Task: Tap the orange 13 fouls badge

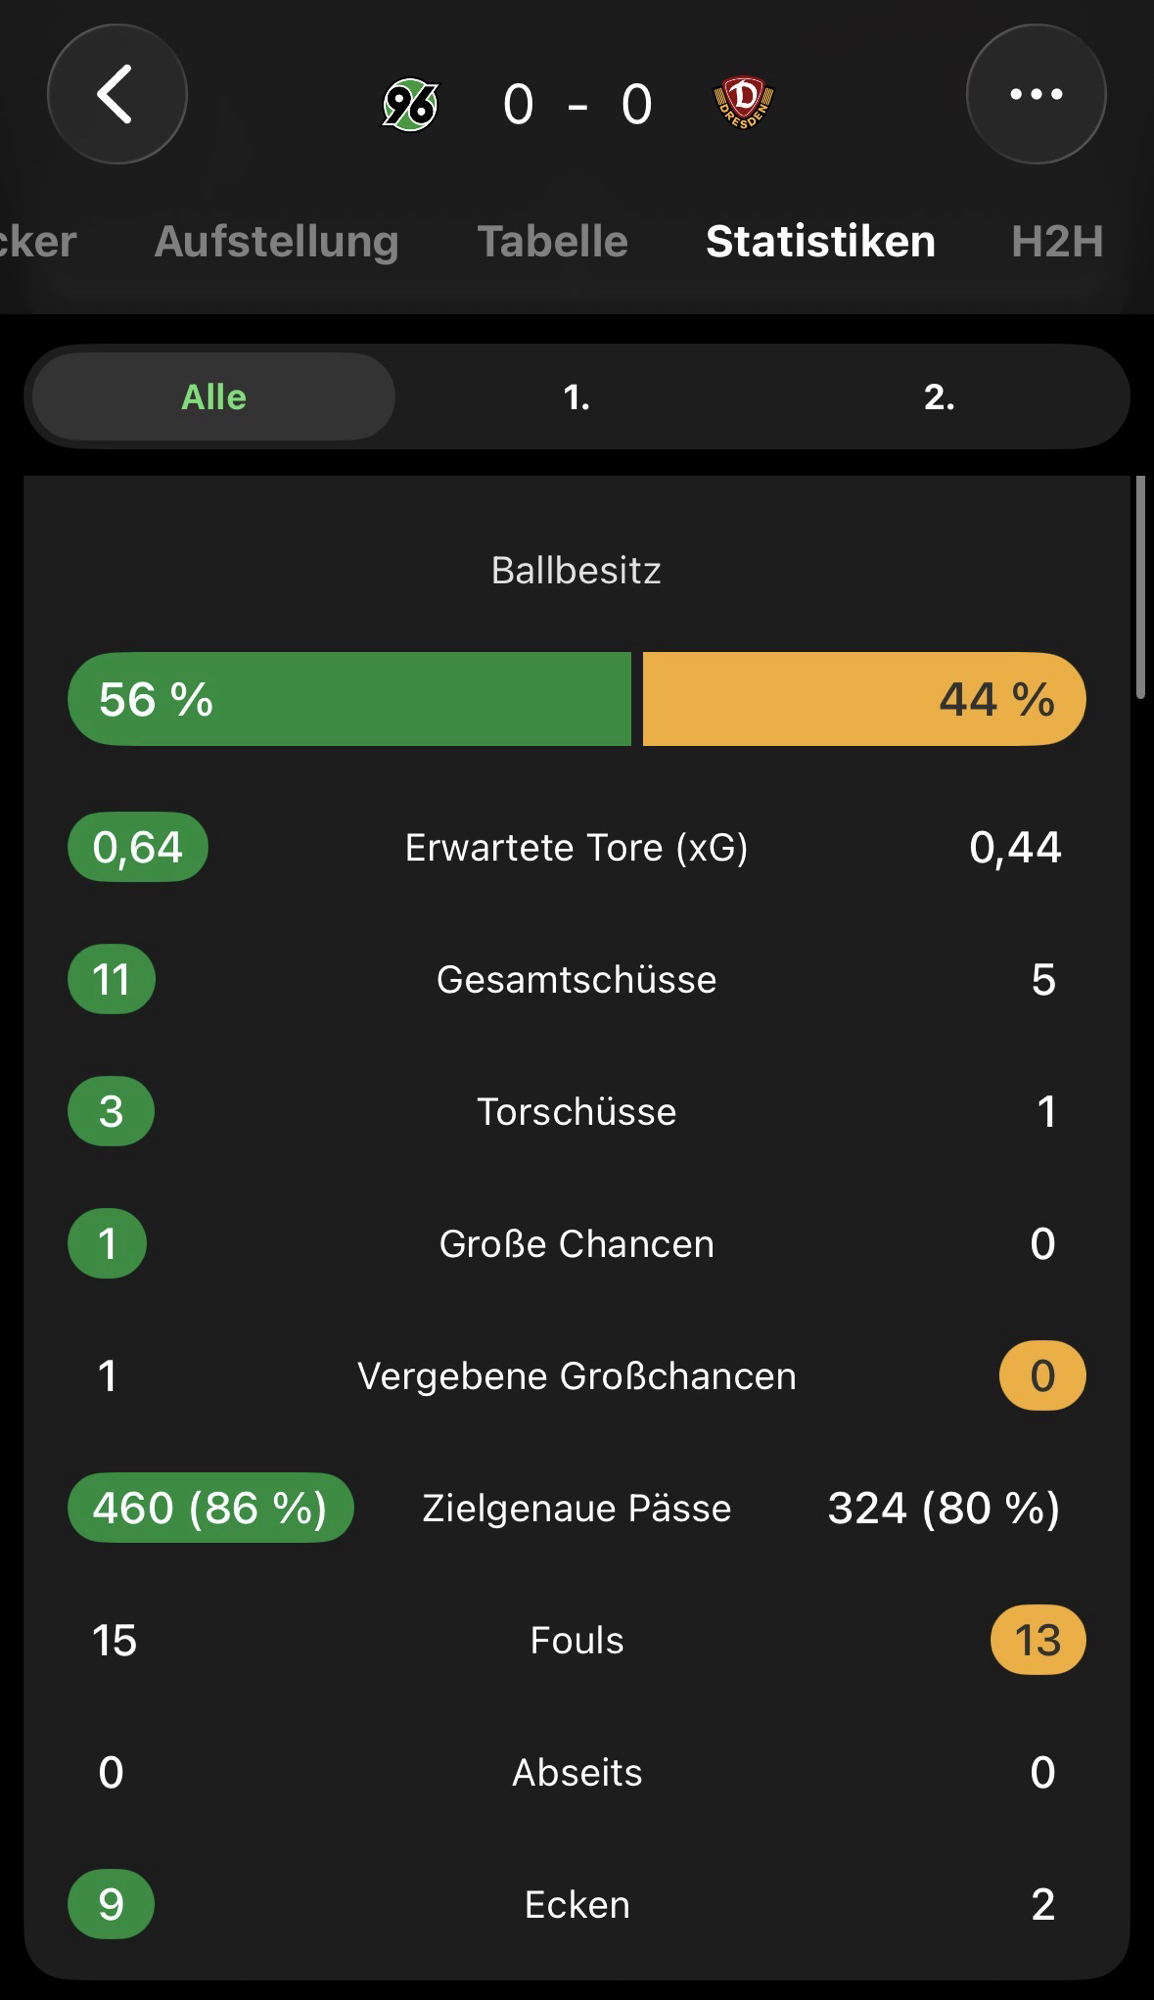Action: click(1038, 1640)
